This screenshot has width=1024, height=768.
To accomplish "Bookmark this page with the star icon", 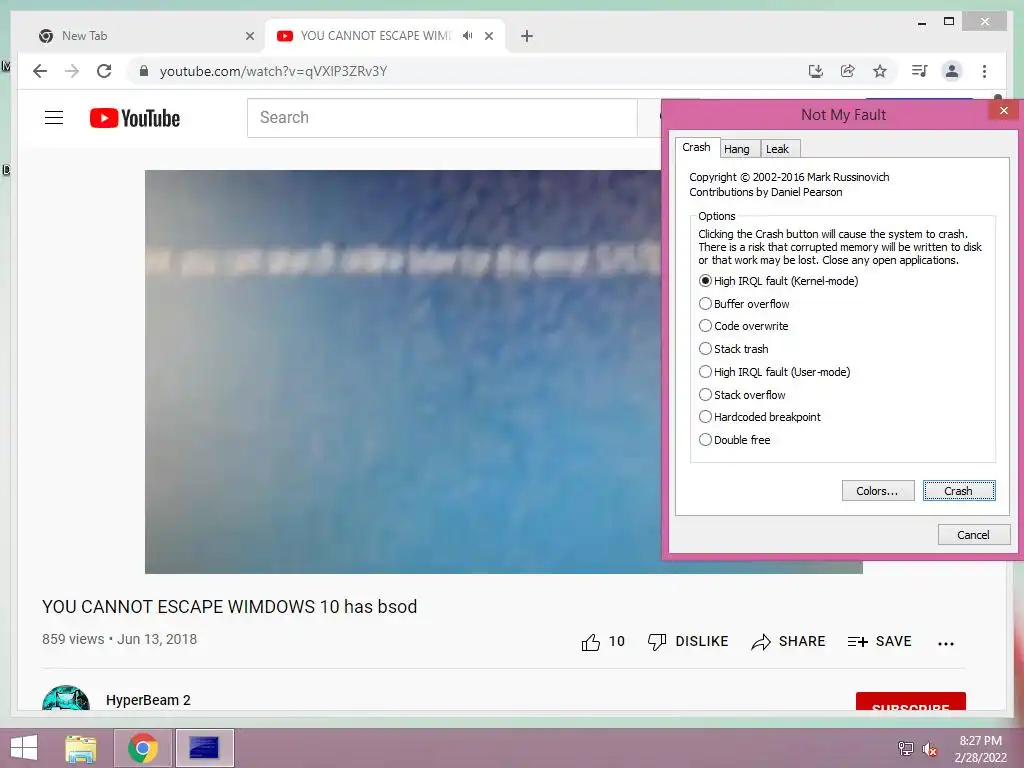I will tap(880, 71).
